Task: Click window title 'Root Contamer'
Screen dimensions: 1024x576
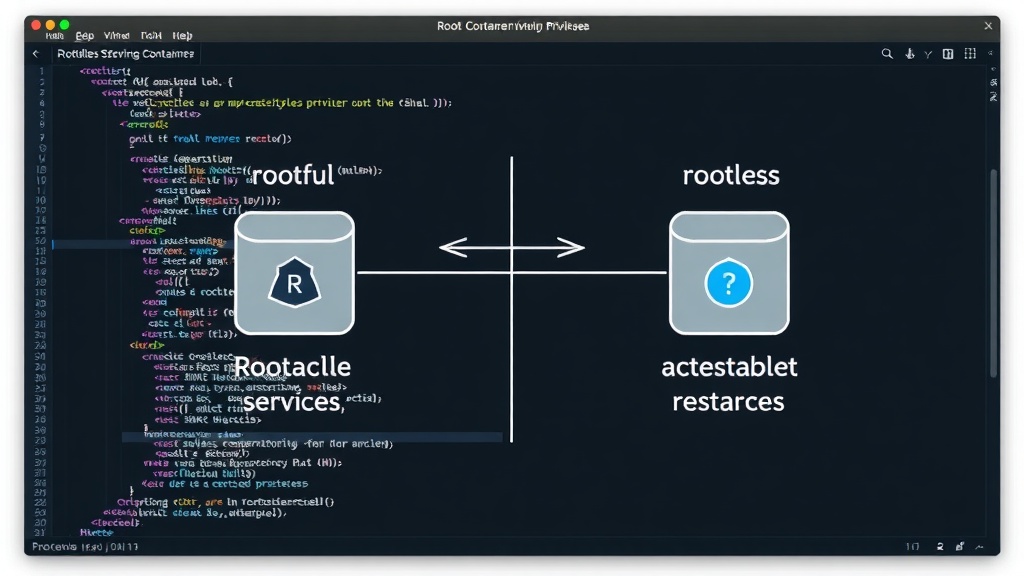Action: pyautogui.click(x=475, y=26)
